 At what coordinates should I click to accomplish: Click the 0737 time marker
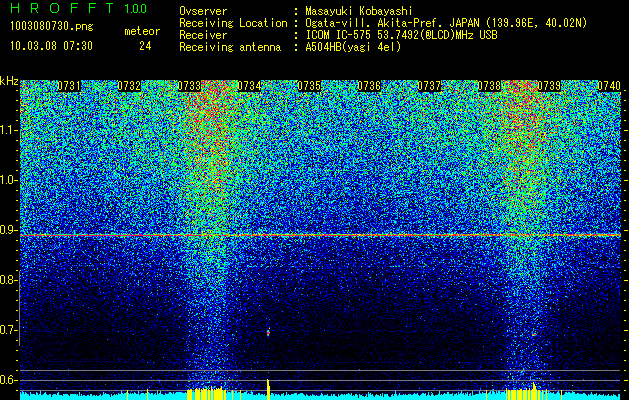tap(429, 86)
